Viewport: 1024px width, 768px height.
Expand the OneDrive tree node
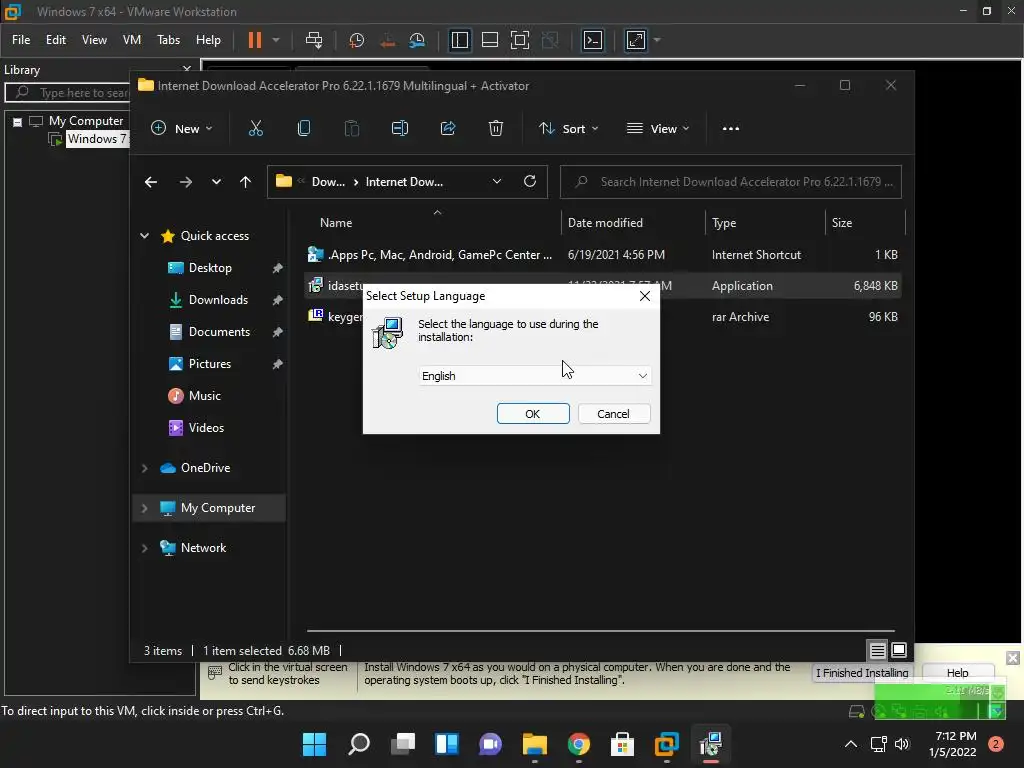point(144,468)
